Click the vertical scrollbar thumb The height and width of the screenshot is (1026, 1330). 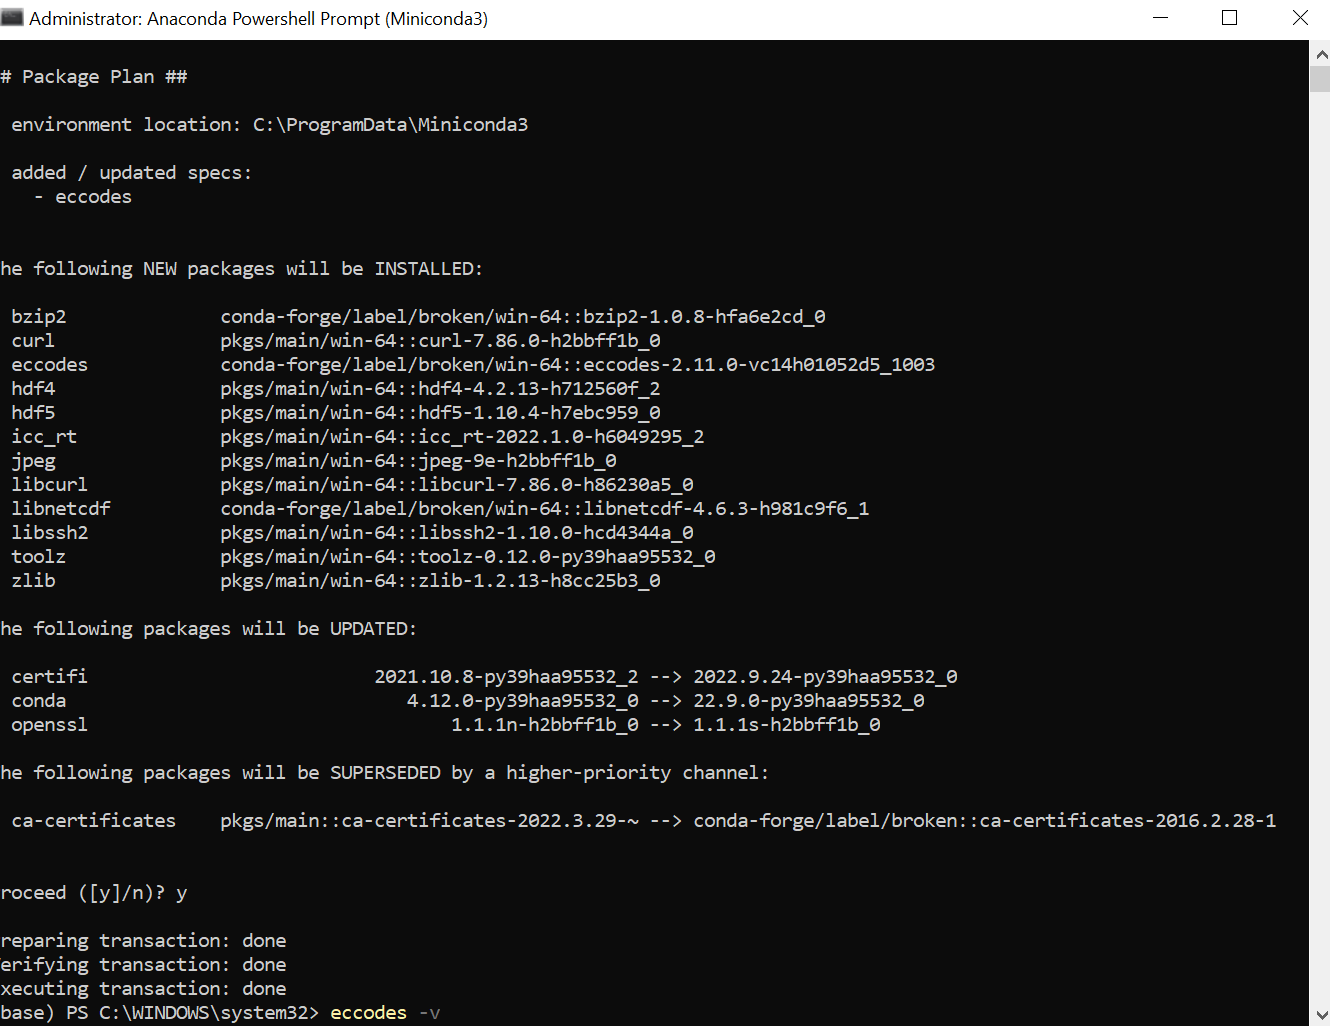coord(1320,79)
